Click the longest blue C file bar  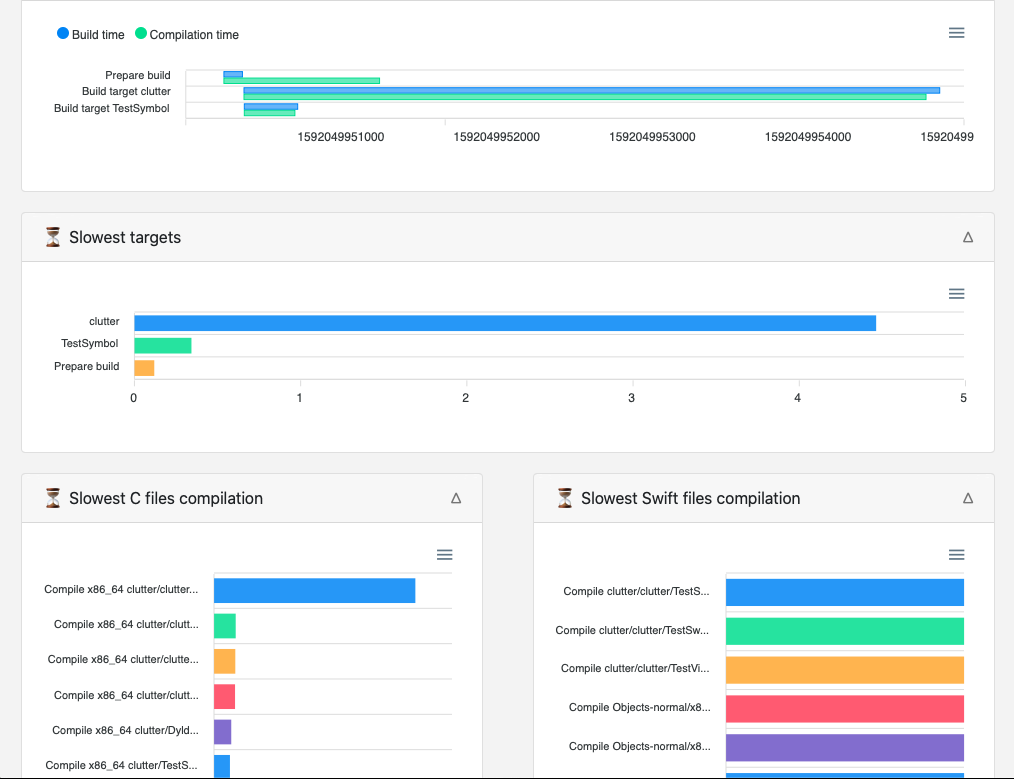(314, 591)
